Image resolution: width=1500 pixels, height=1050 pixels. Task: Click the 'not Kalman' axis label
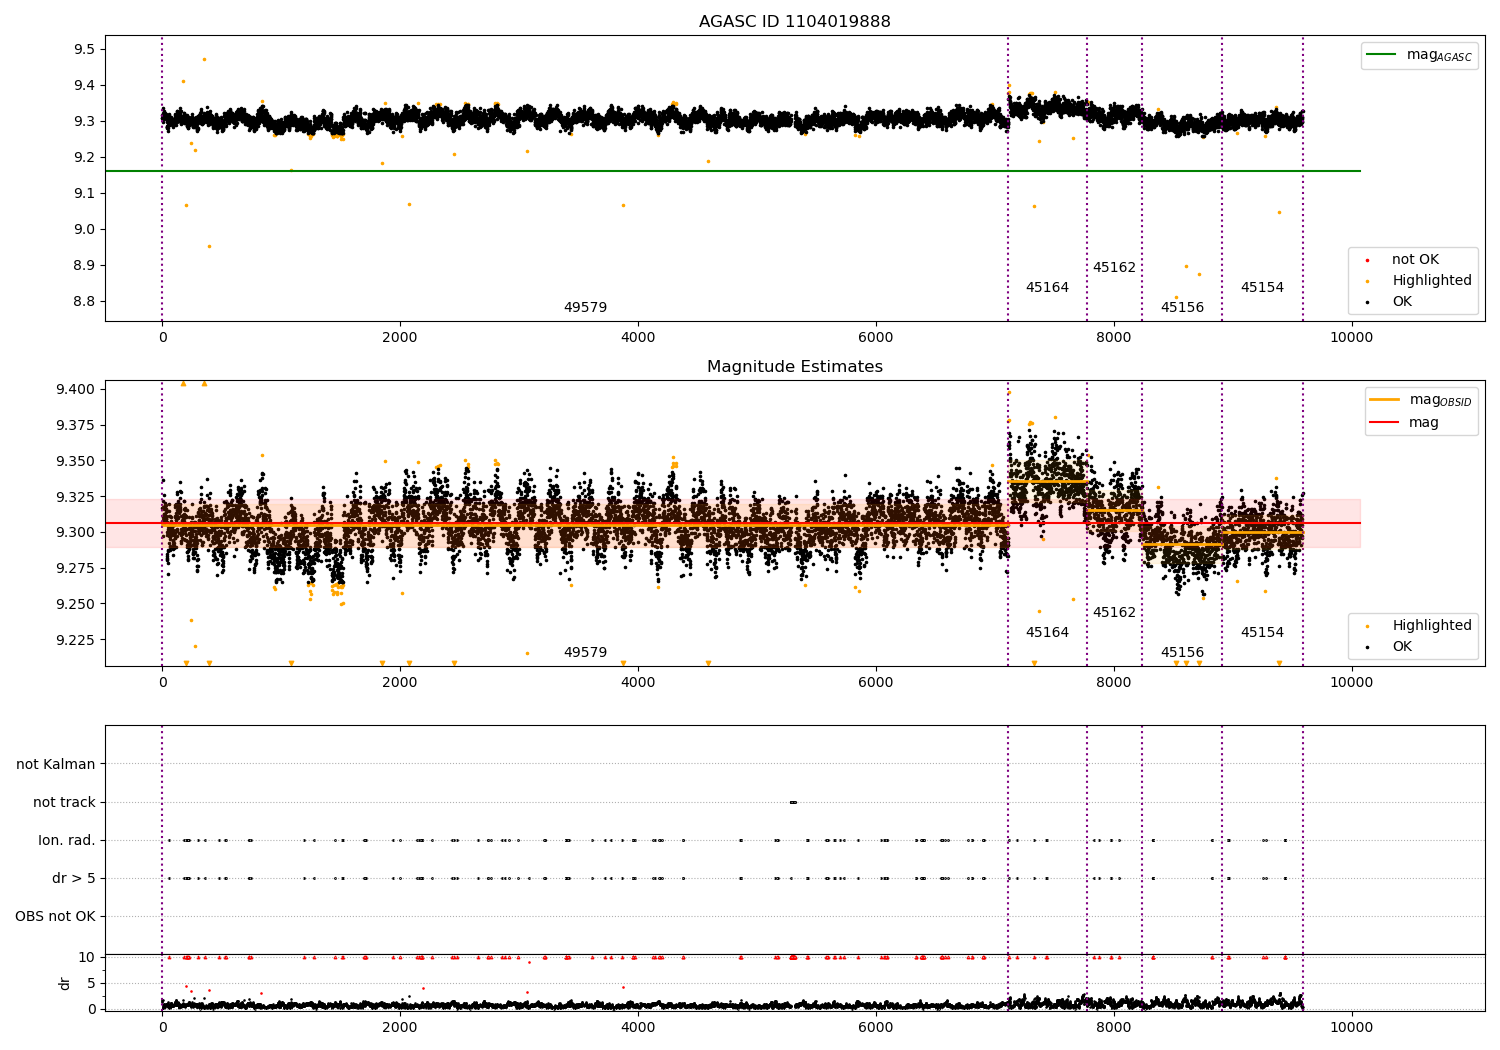tap(56, 765)
